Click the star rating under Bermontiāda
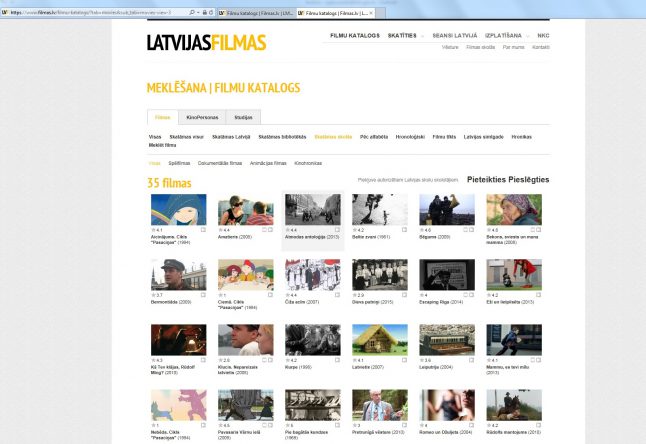Screen dimensions: 646x444 [x=157, y=295]
